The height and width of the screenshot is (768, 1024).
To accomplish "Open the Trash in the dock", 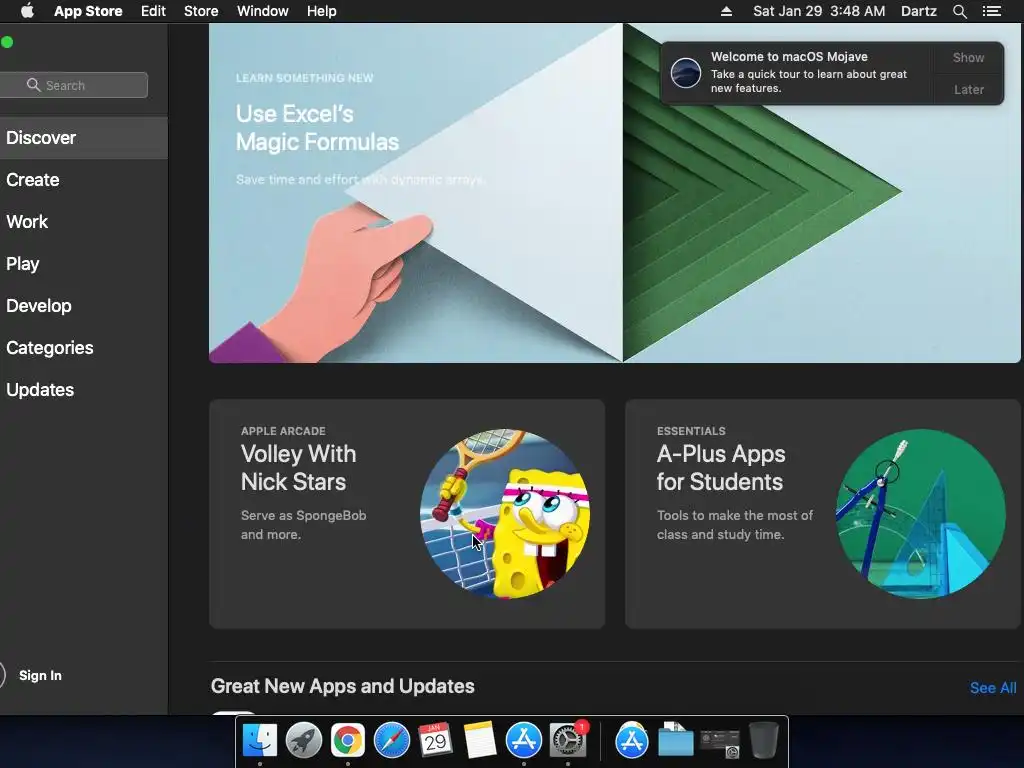I will click(763, 741).
